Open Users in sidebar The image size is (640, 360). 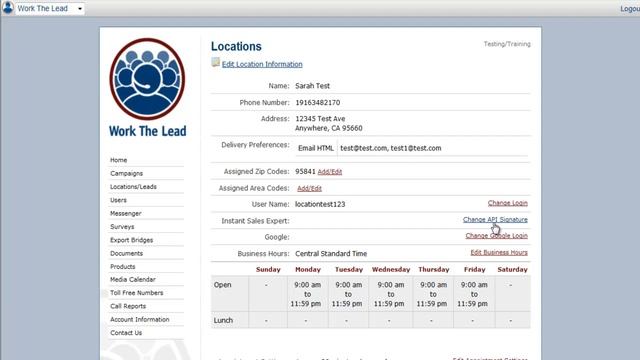tap(118, 200)
